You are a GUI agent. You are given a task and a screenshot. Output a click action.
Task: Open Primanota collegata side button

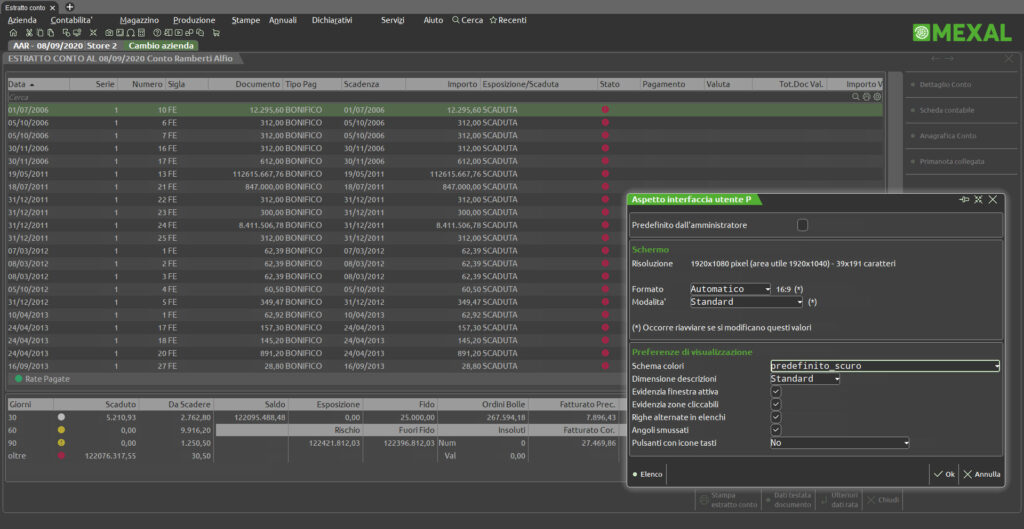[x=961, y=161]
